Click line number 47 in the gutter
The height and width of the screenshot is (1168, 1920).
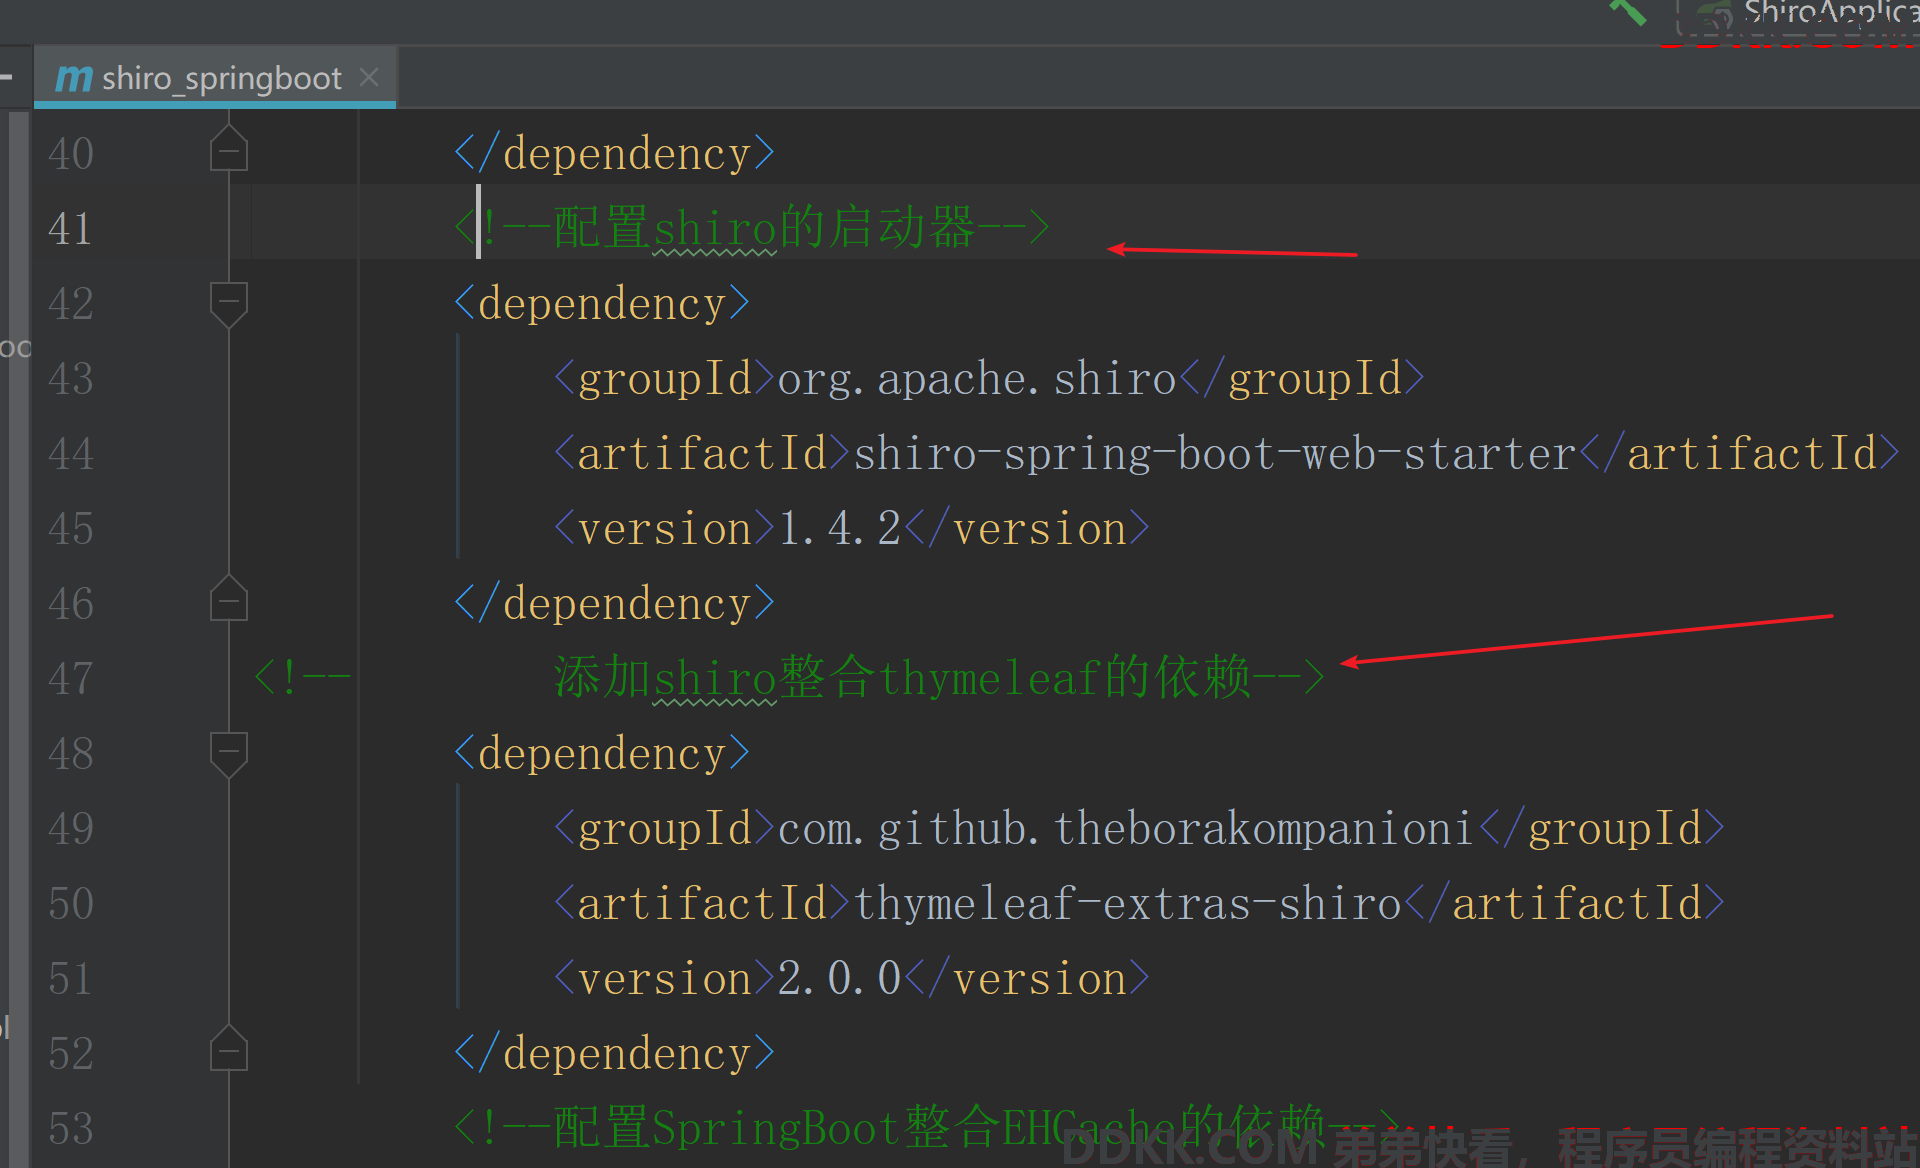tap(70, 678)
